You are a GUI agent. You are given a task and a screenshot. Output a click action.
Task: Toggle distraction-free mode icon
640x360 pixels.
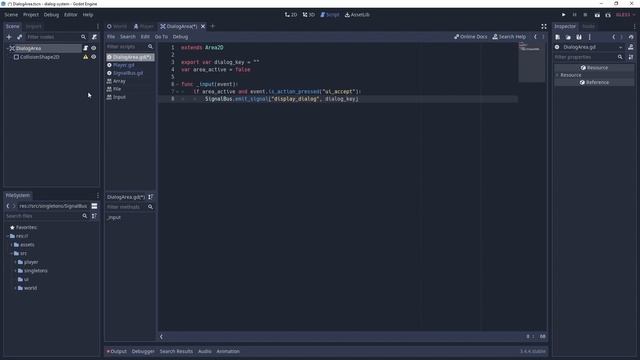(x=544, y=26)
